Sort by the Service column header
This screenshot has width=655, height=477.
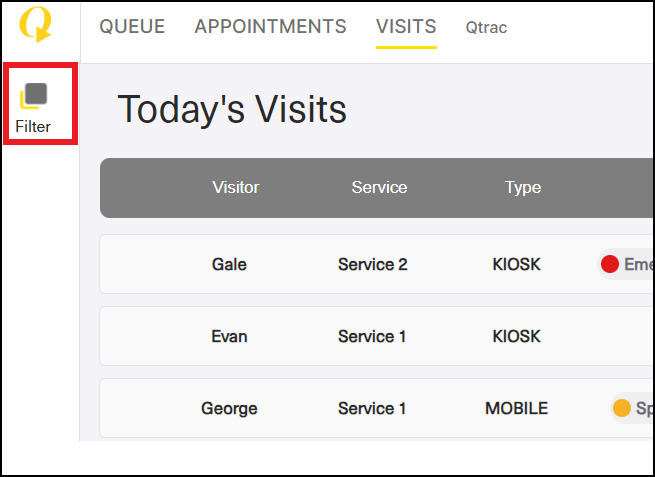pyautogui.click(x=379, y=188)
